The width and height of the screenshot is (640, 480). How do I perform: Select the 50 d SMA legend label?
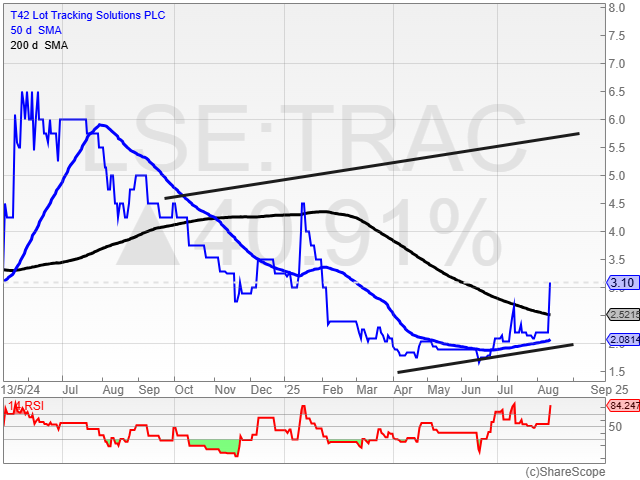(36, 30)
